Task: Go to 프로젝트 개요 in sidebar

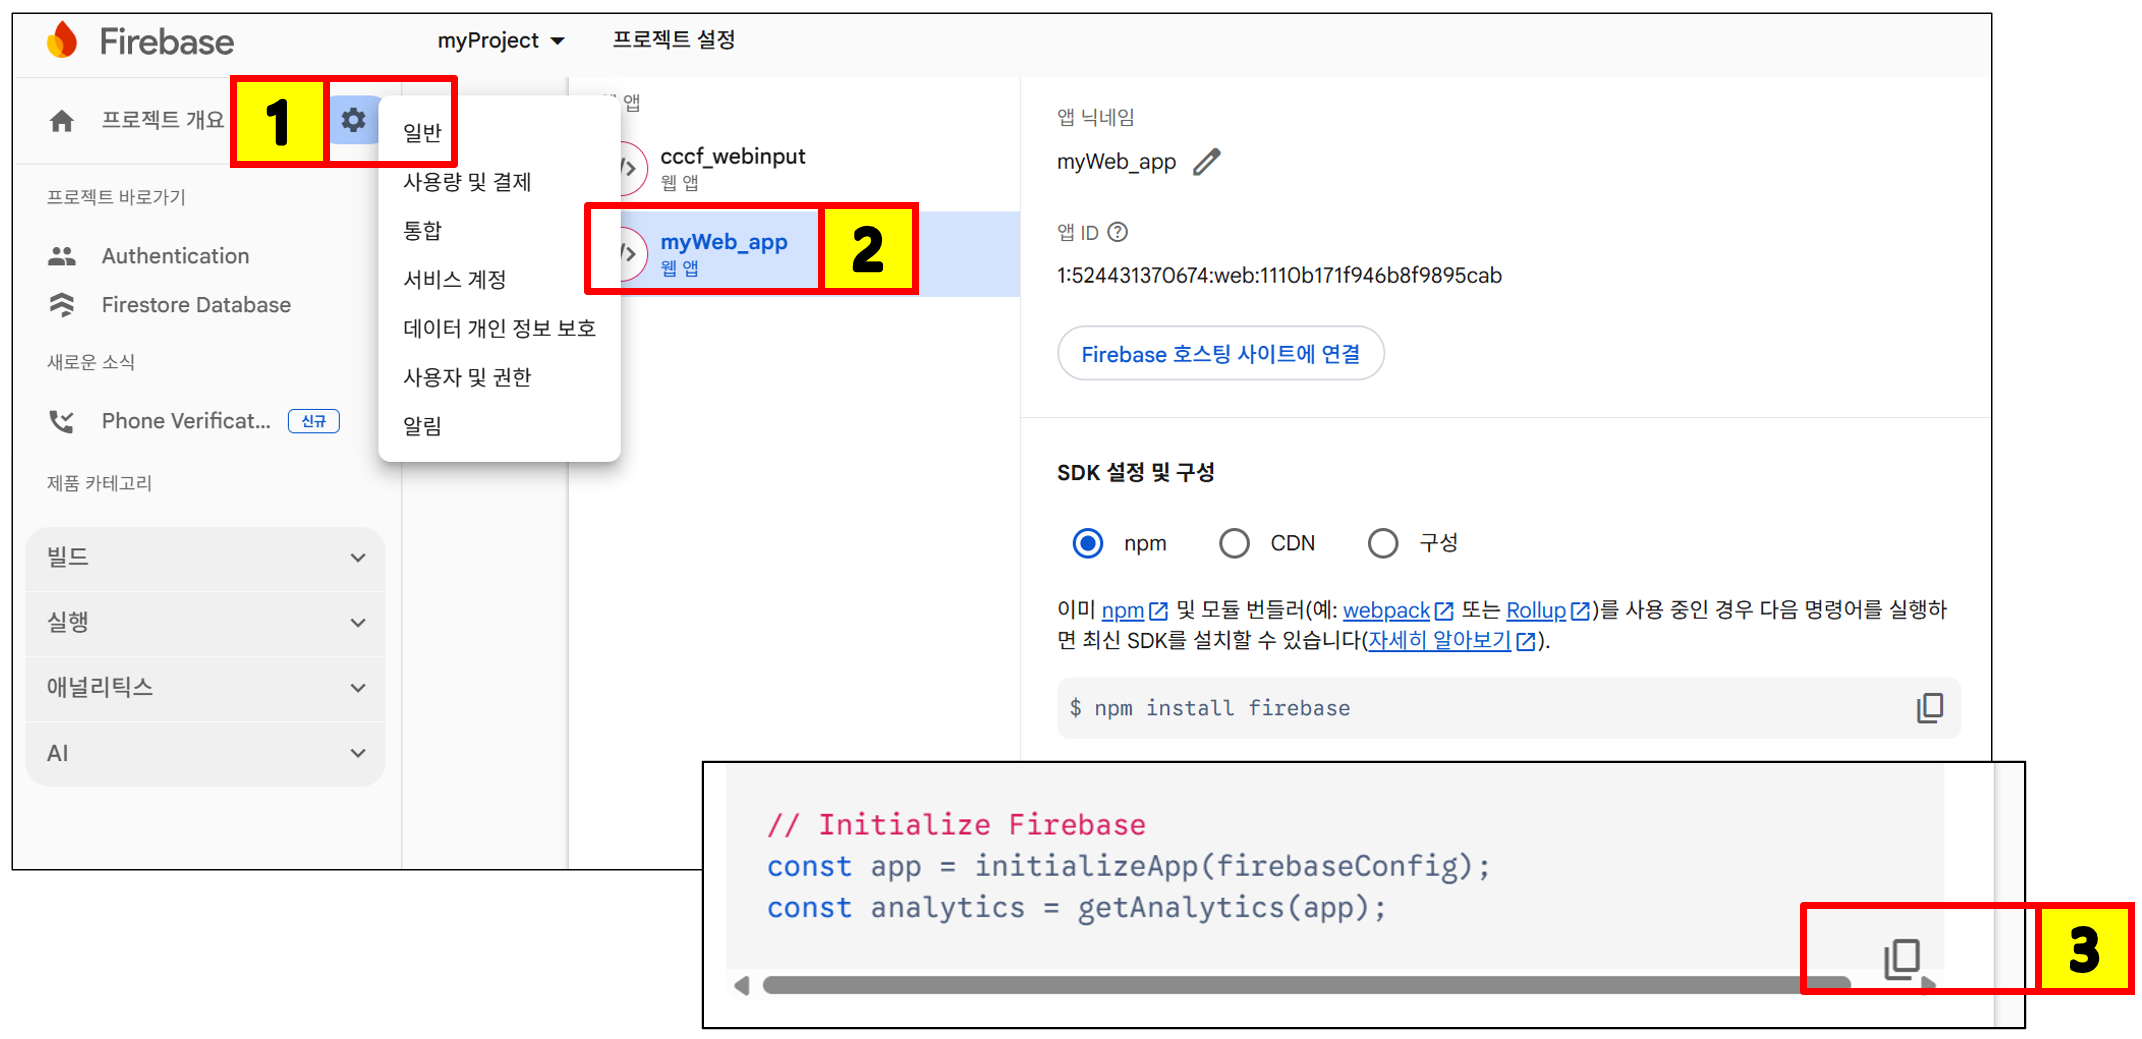Action: [163, 121]
